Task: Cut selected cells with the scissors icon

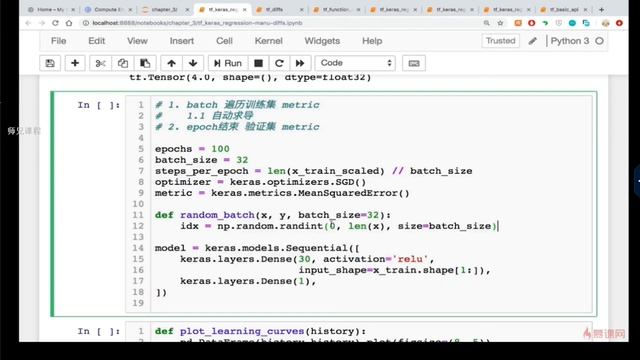Action: click(x=100, y=63)
